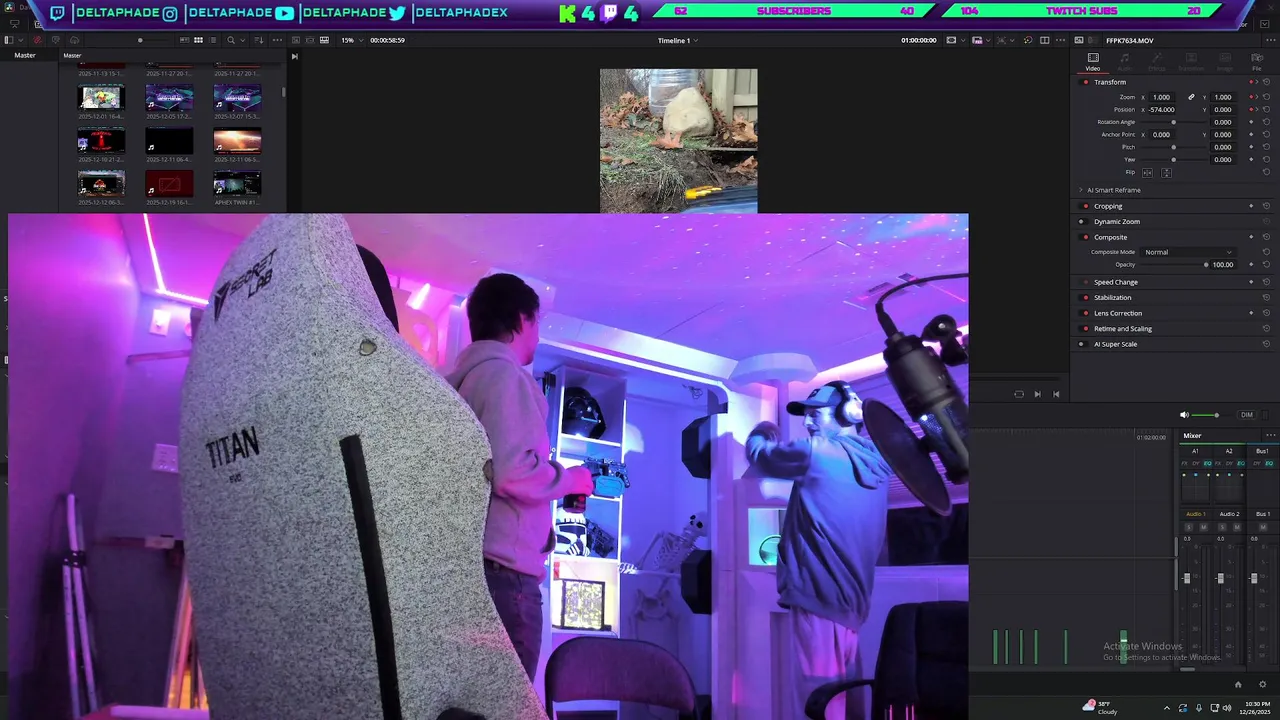This screenshot has height=720, width=1280.
Task: Switch media pool to thumbnail view
Action: (x=198, y=40)
